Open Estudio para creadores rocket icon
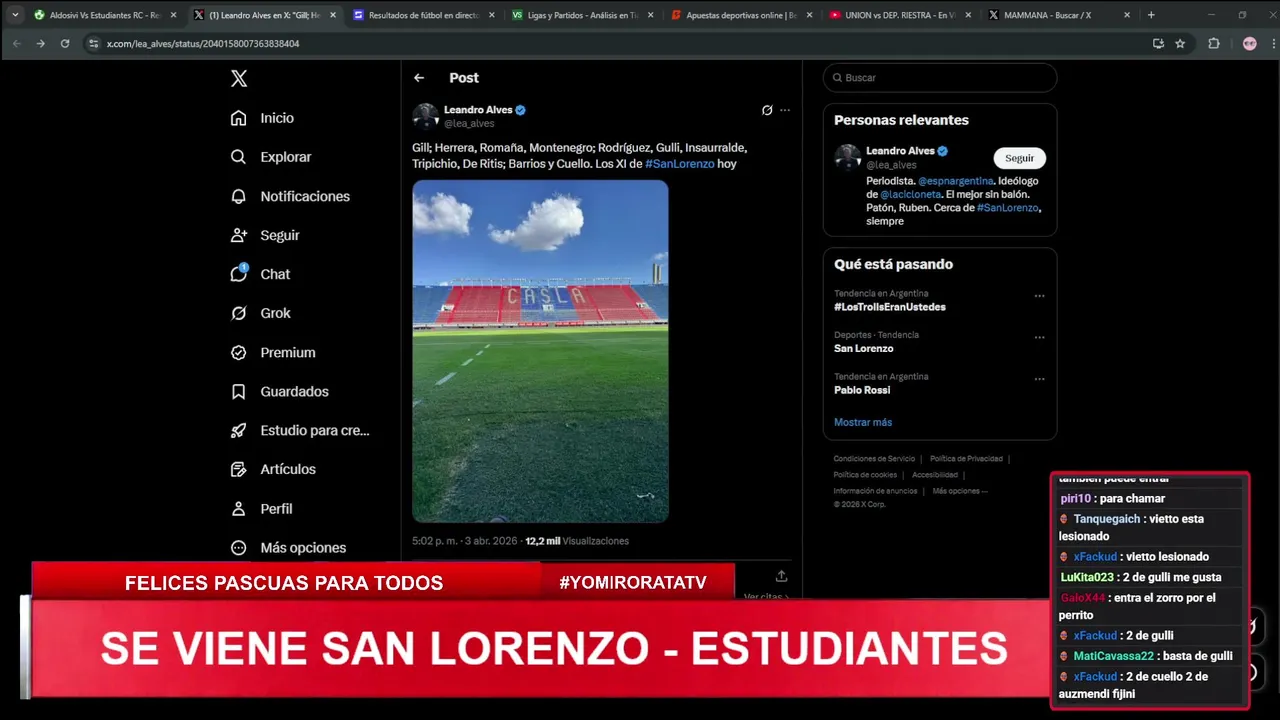Screen dimensions: 1280x720 tap(238, 431)
